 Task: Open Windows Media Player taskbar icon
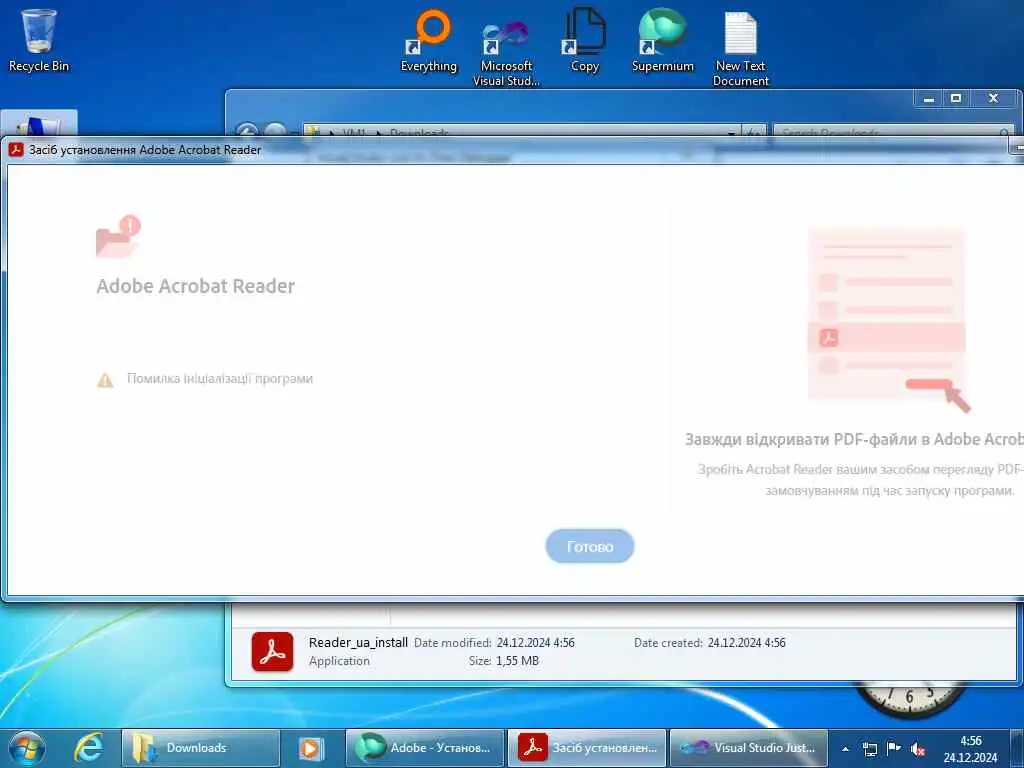[311, 748]
